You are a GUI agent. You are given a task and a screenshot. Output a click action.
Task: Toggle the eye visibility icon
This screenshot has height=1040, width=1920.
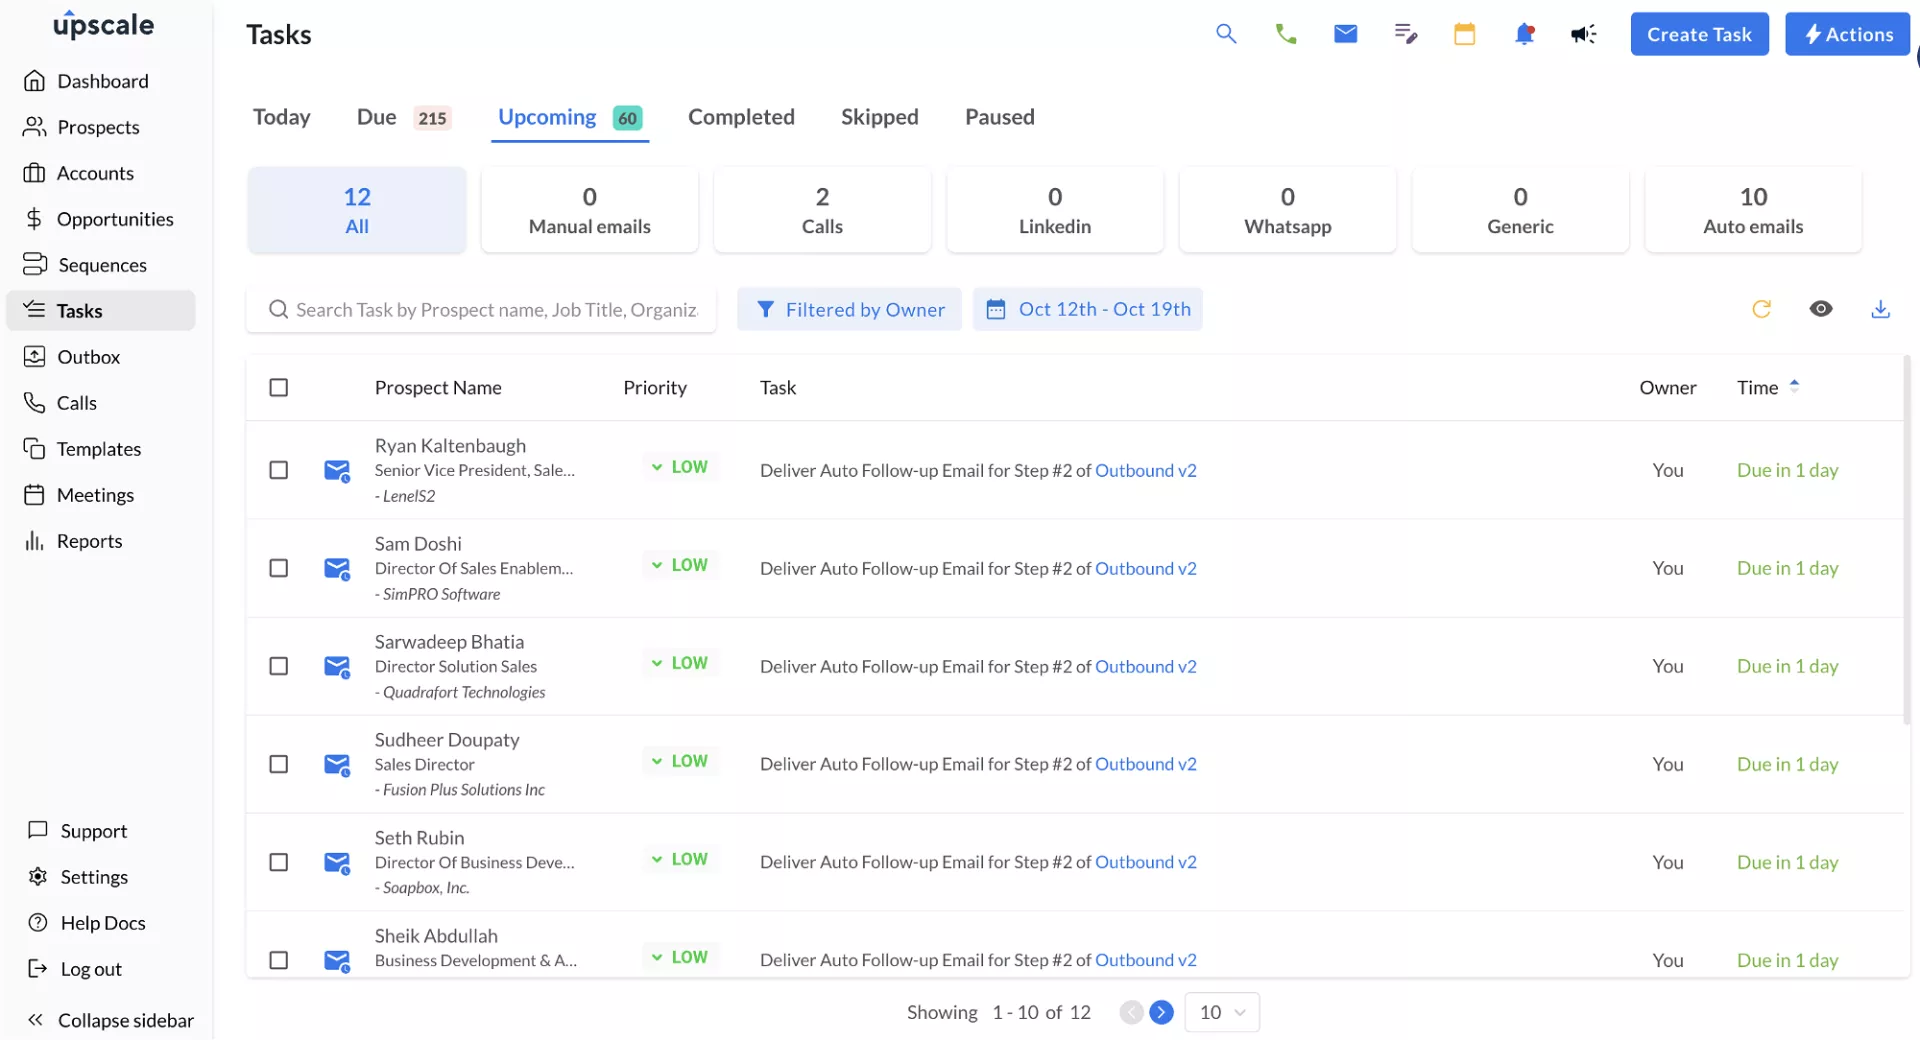[1821, 309]
